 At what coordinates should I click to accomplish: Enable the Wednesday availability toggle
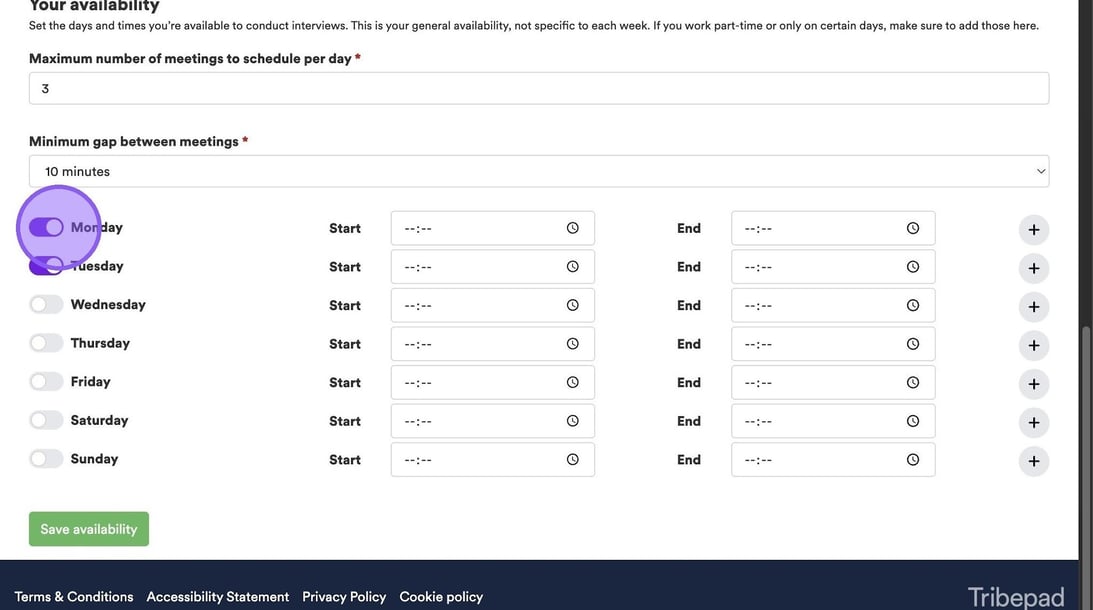point(46,304)
